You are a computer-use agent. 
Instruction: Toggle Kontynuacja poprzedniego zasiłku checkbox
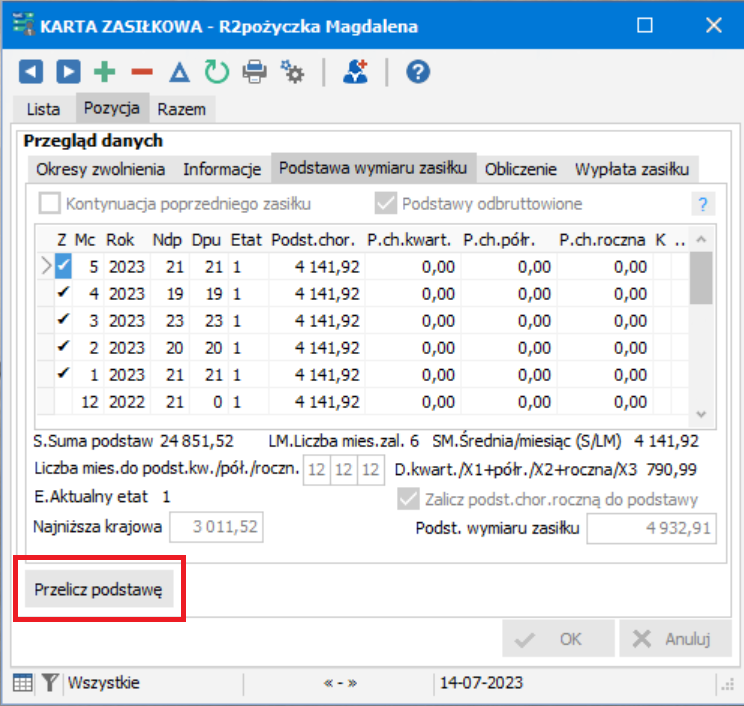49,204
